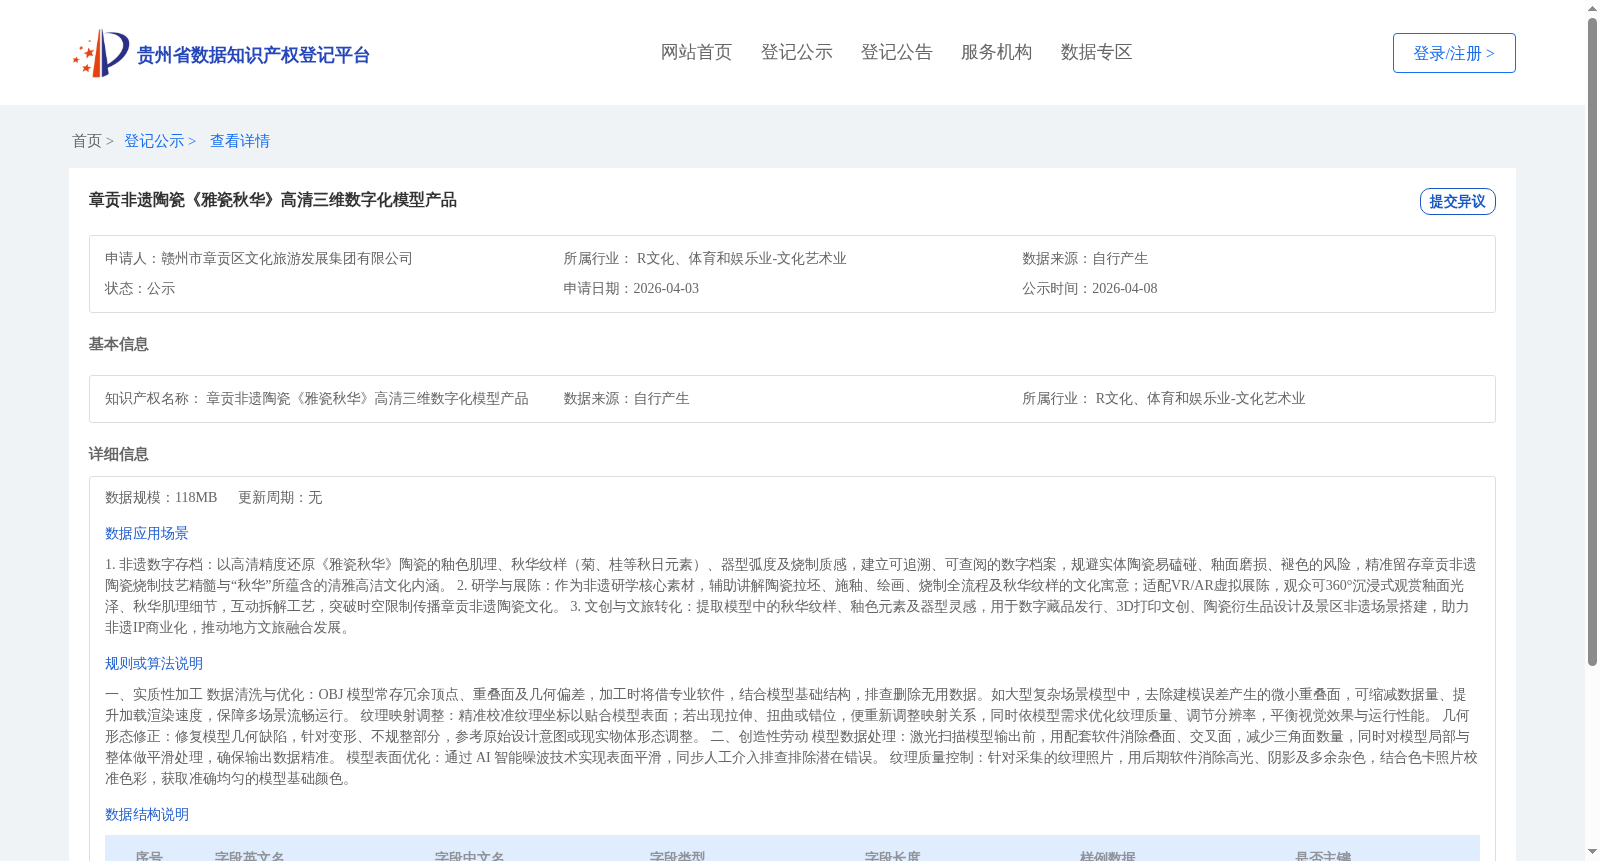The image size is (1600, 861).
Task: Click 首页 in the breadcrumb
Action: [86, 141]
